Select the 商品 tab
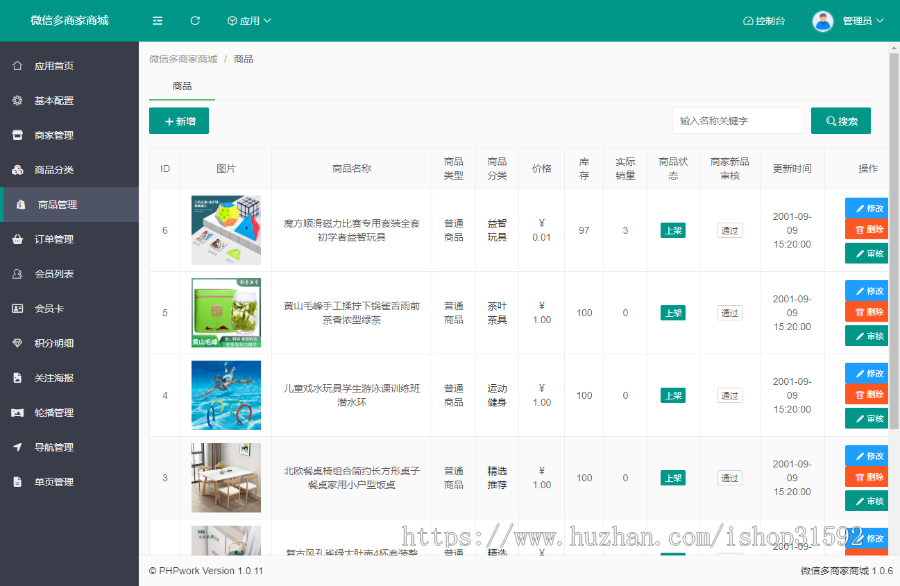The height and width of the screenshot is (586, 900). pos(182,87)
